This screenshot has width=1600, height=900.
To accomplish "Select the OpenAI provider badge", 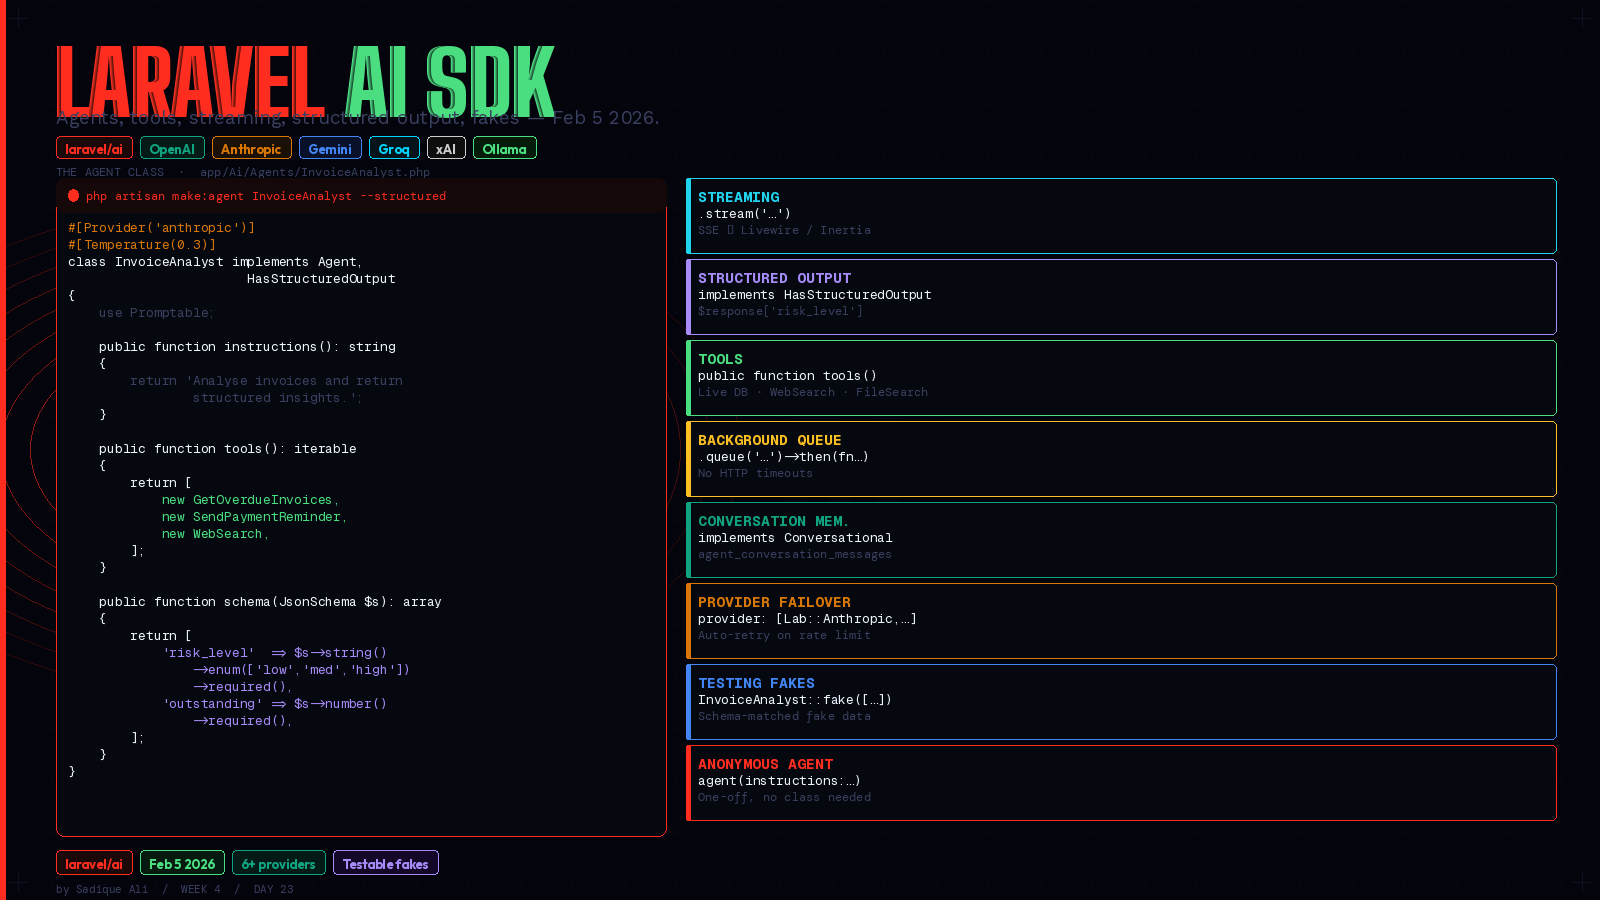I will [172, 147].
